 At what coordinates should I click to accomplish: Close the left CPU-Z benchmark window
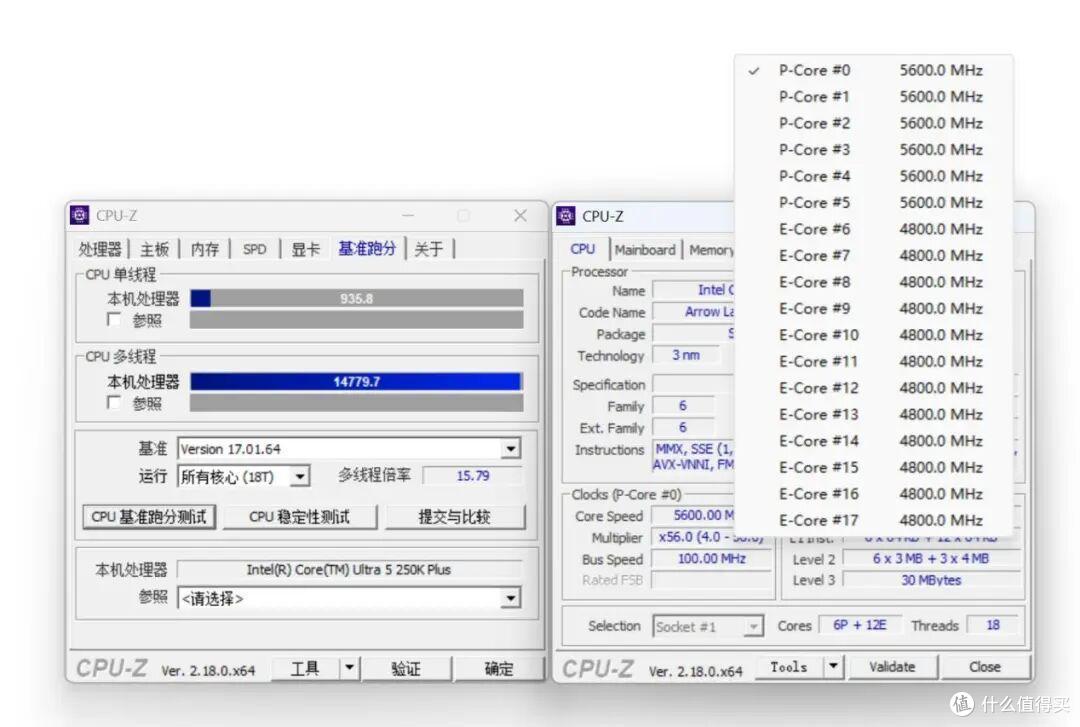point(520,216)
